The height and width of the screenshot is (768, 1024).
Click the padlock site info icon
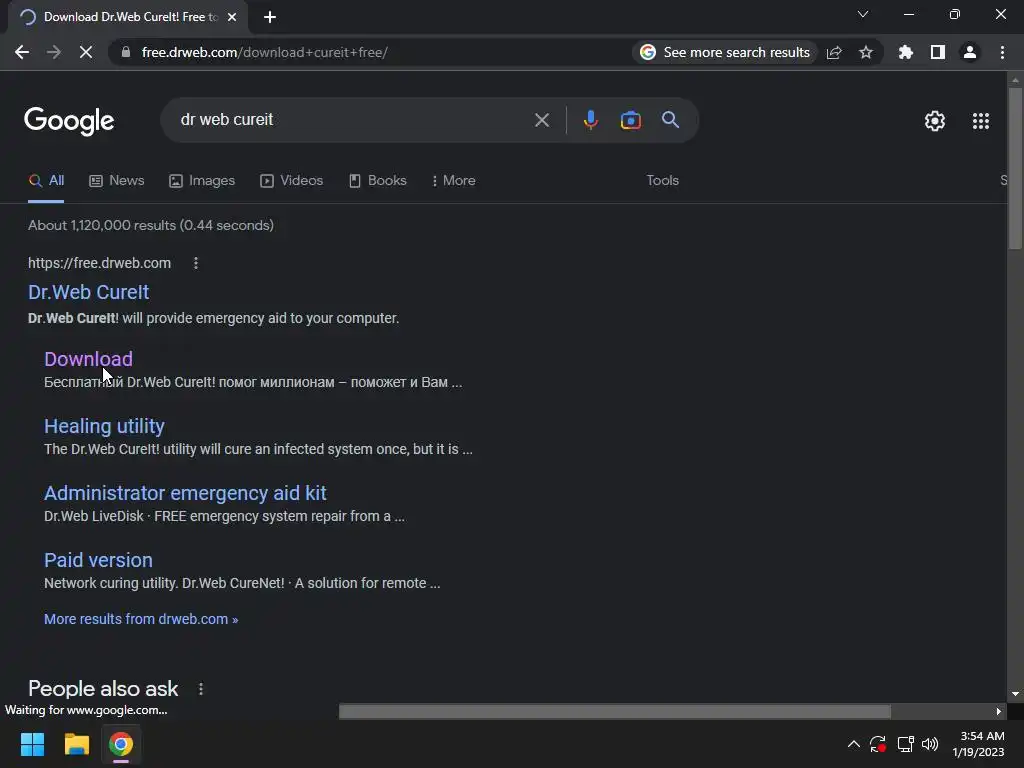(126, 52)
